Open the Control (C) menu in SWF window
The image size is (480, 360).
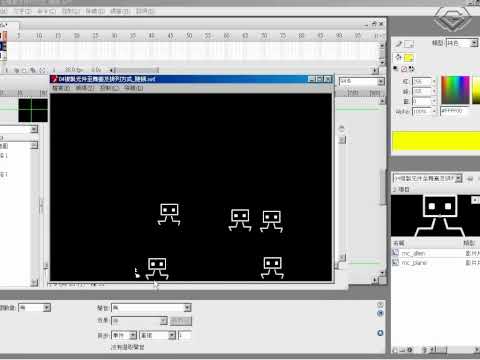109,88
